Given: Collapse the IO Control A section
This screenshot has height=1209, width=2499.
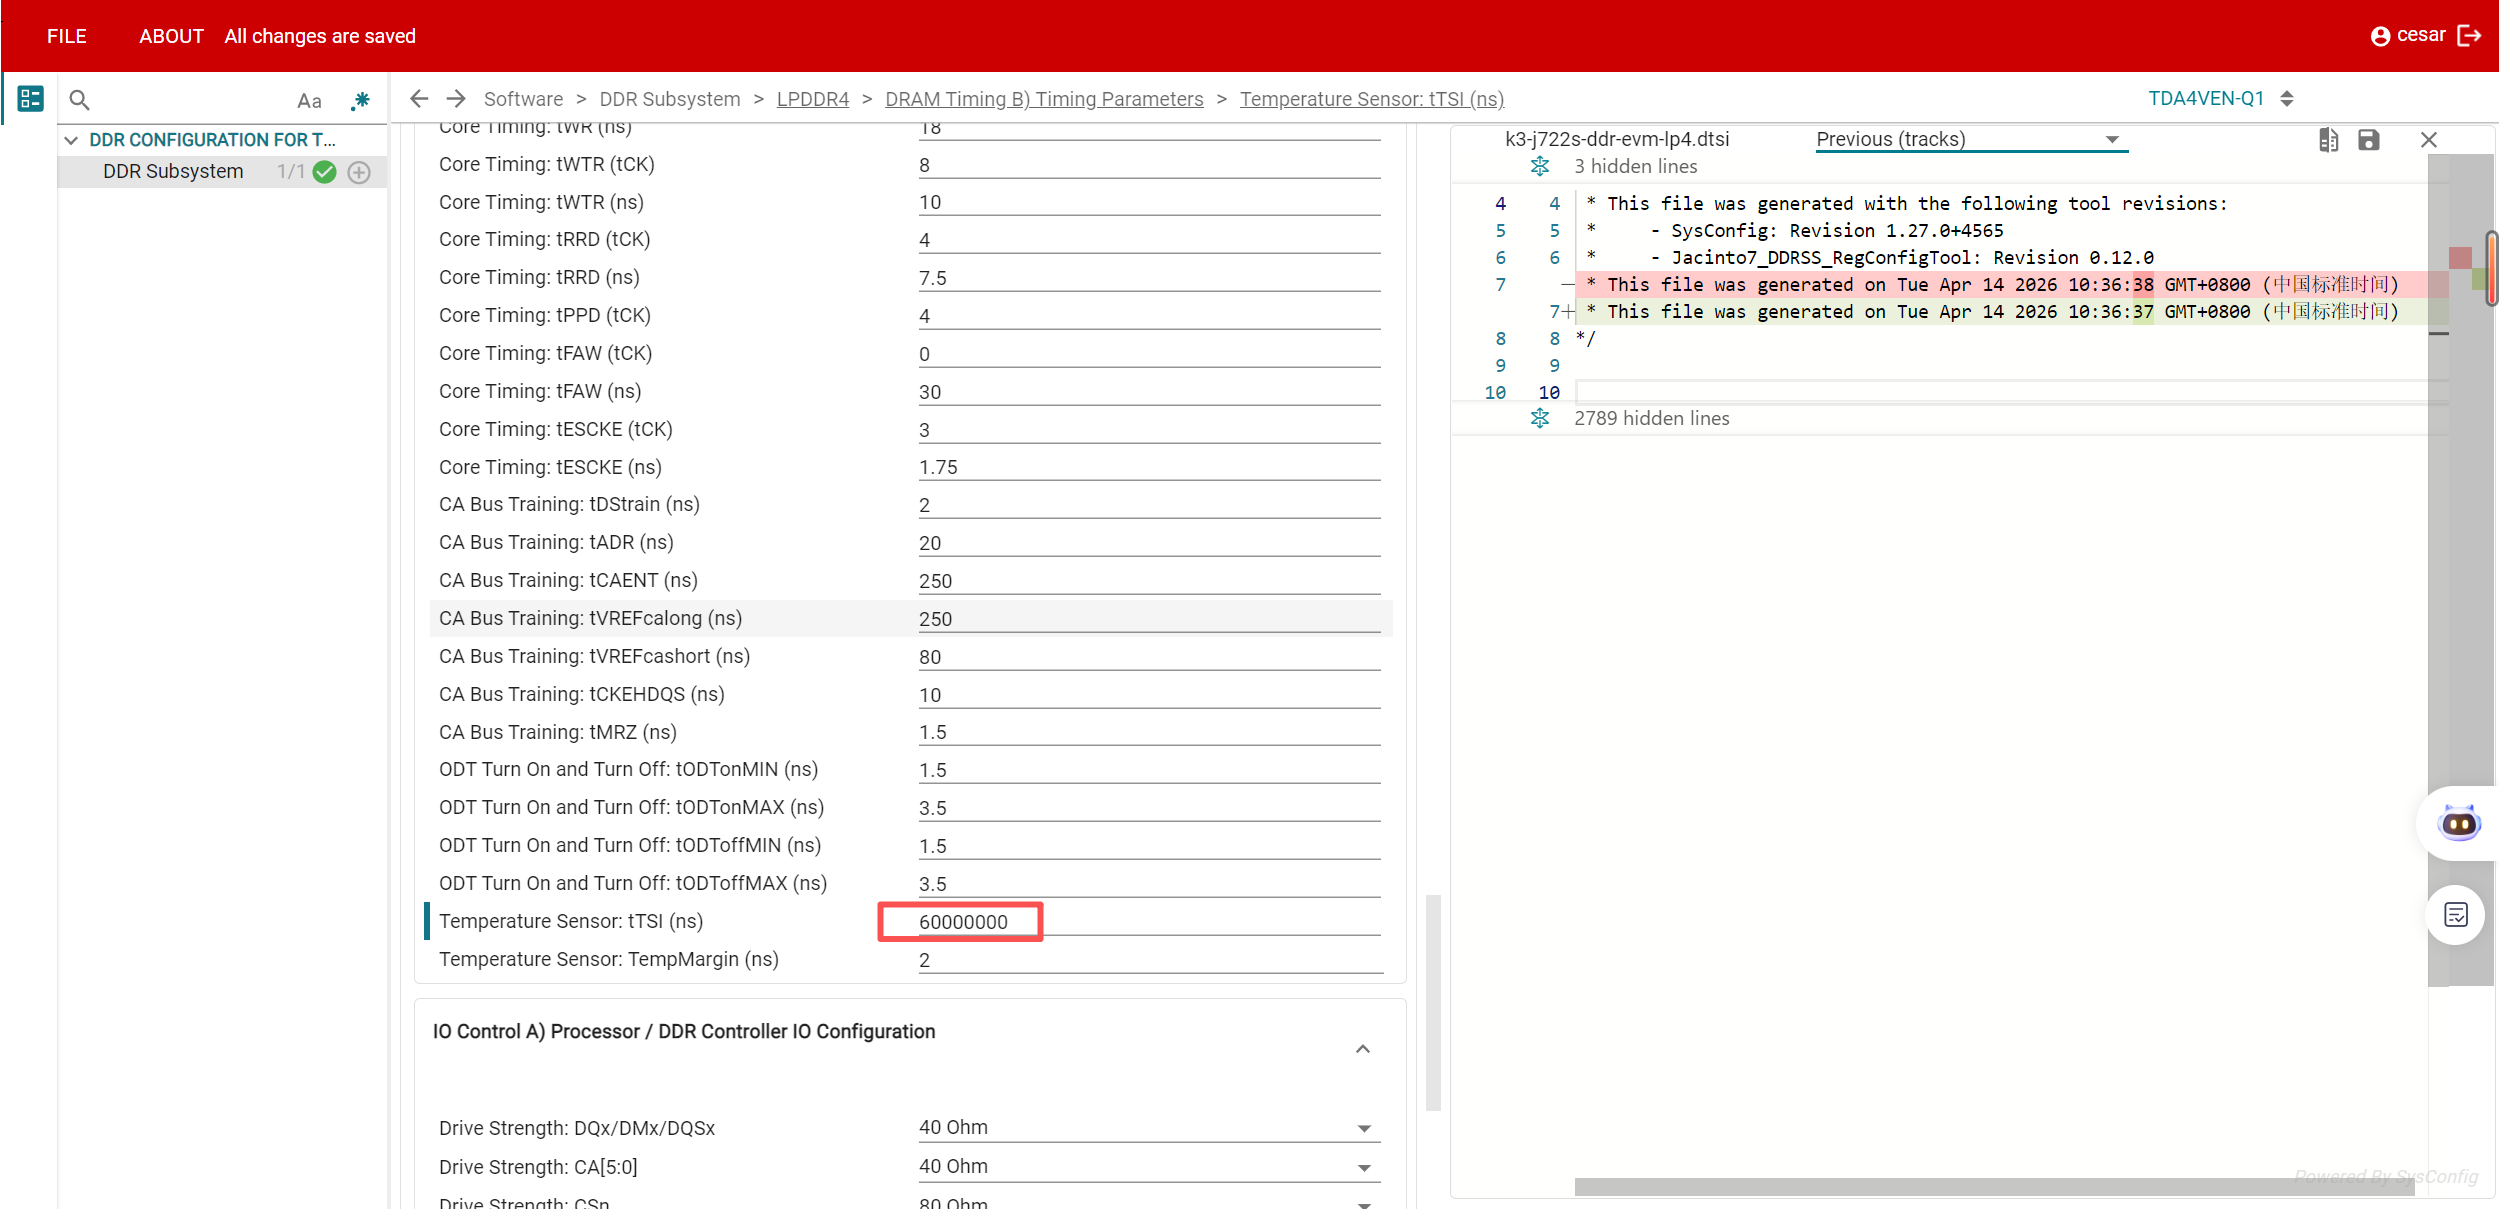Looking at the screenshot, I should pyautogui.click(x=1362, y=1049).
